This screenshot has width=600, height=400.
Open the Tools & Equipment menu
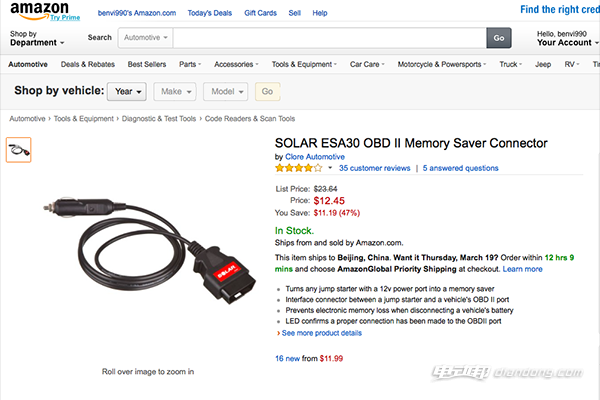pos(303,64)
